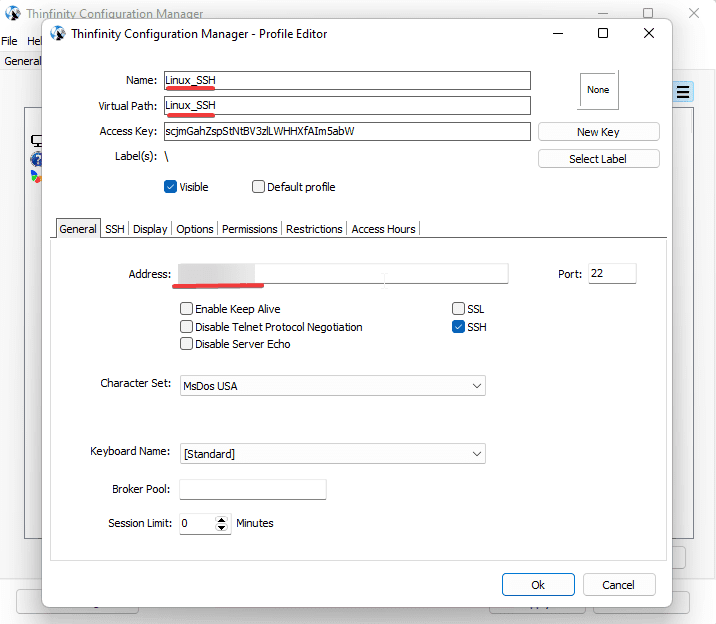
Task: Check Disable Server Echo
Action: [186, 344]
